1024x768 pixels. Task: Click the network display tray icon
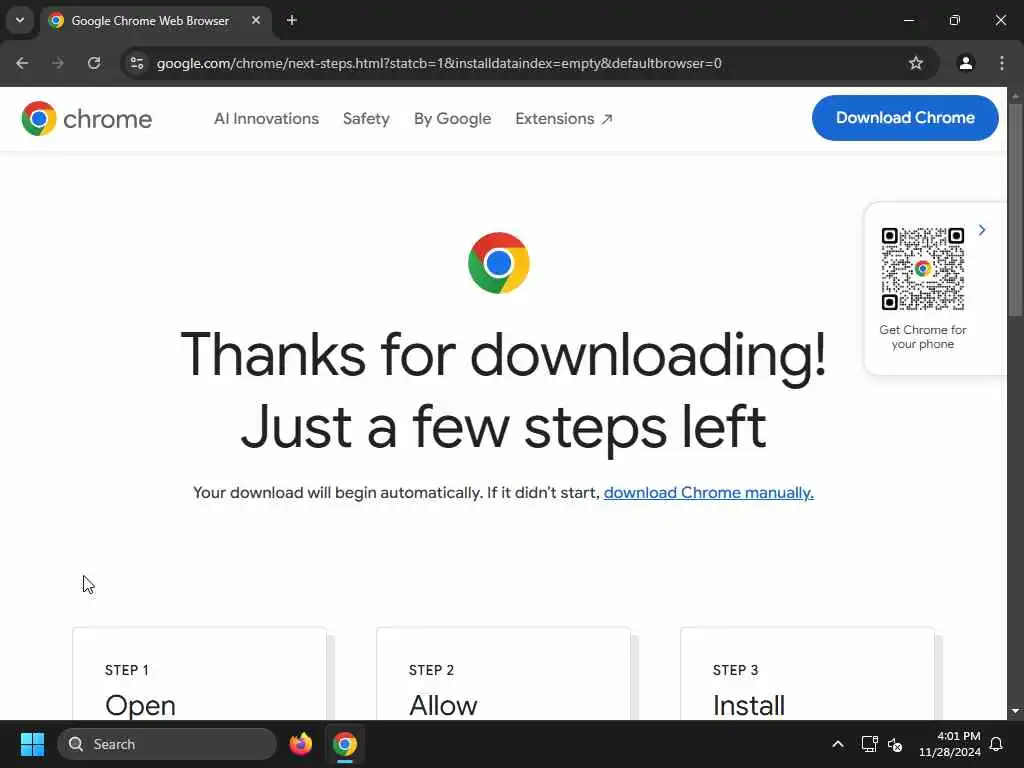coord(869,744)
